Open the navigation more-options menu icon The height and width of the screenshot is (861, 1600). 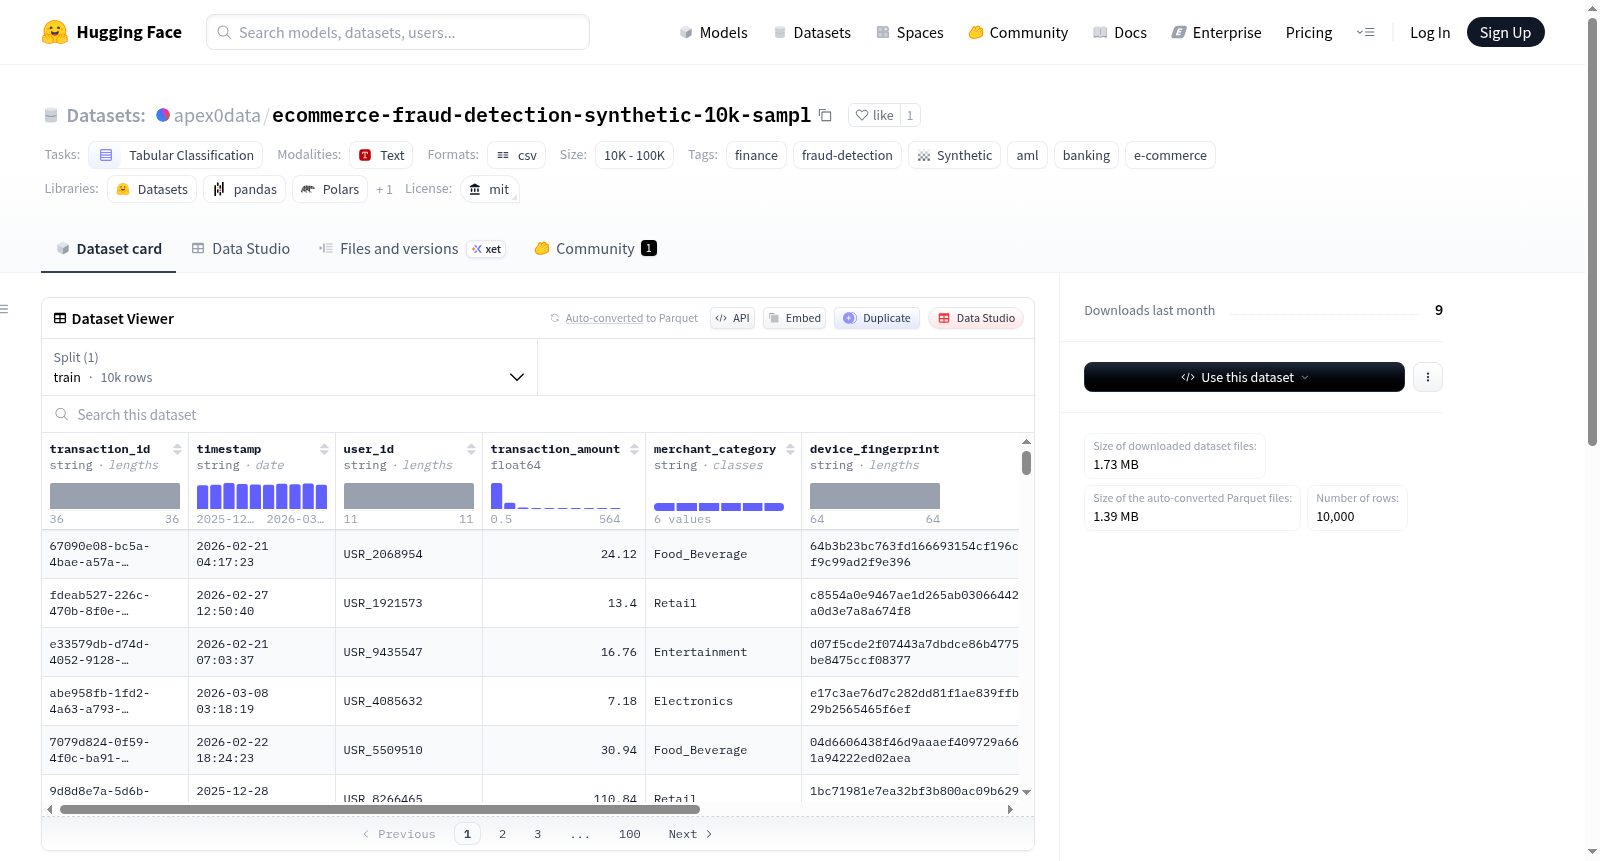click(x=1365, y=32)
